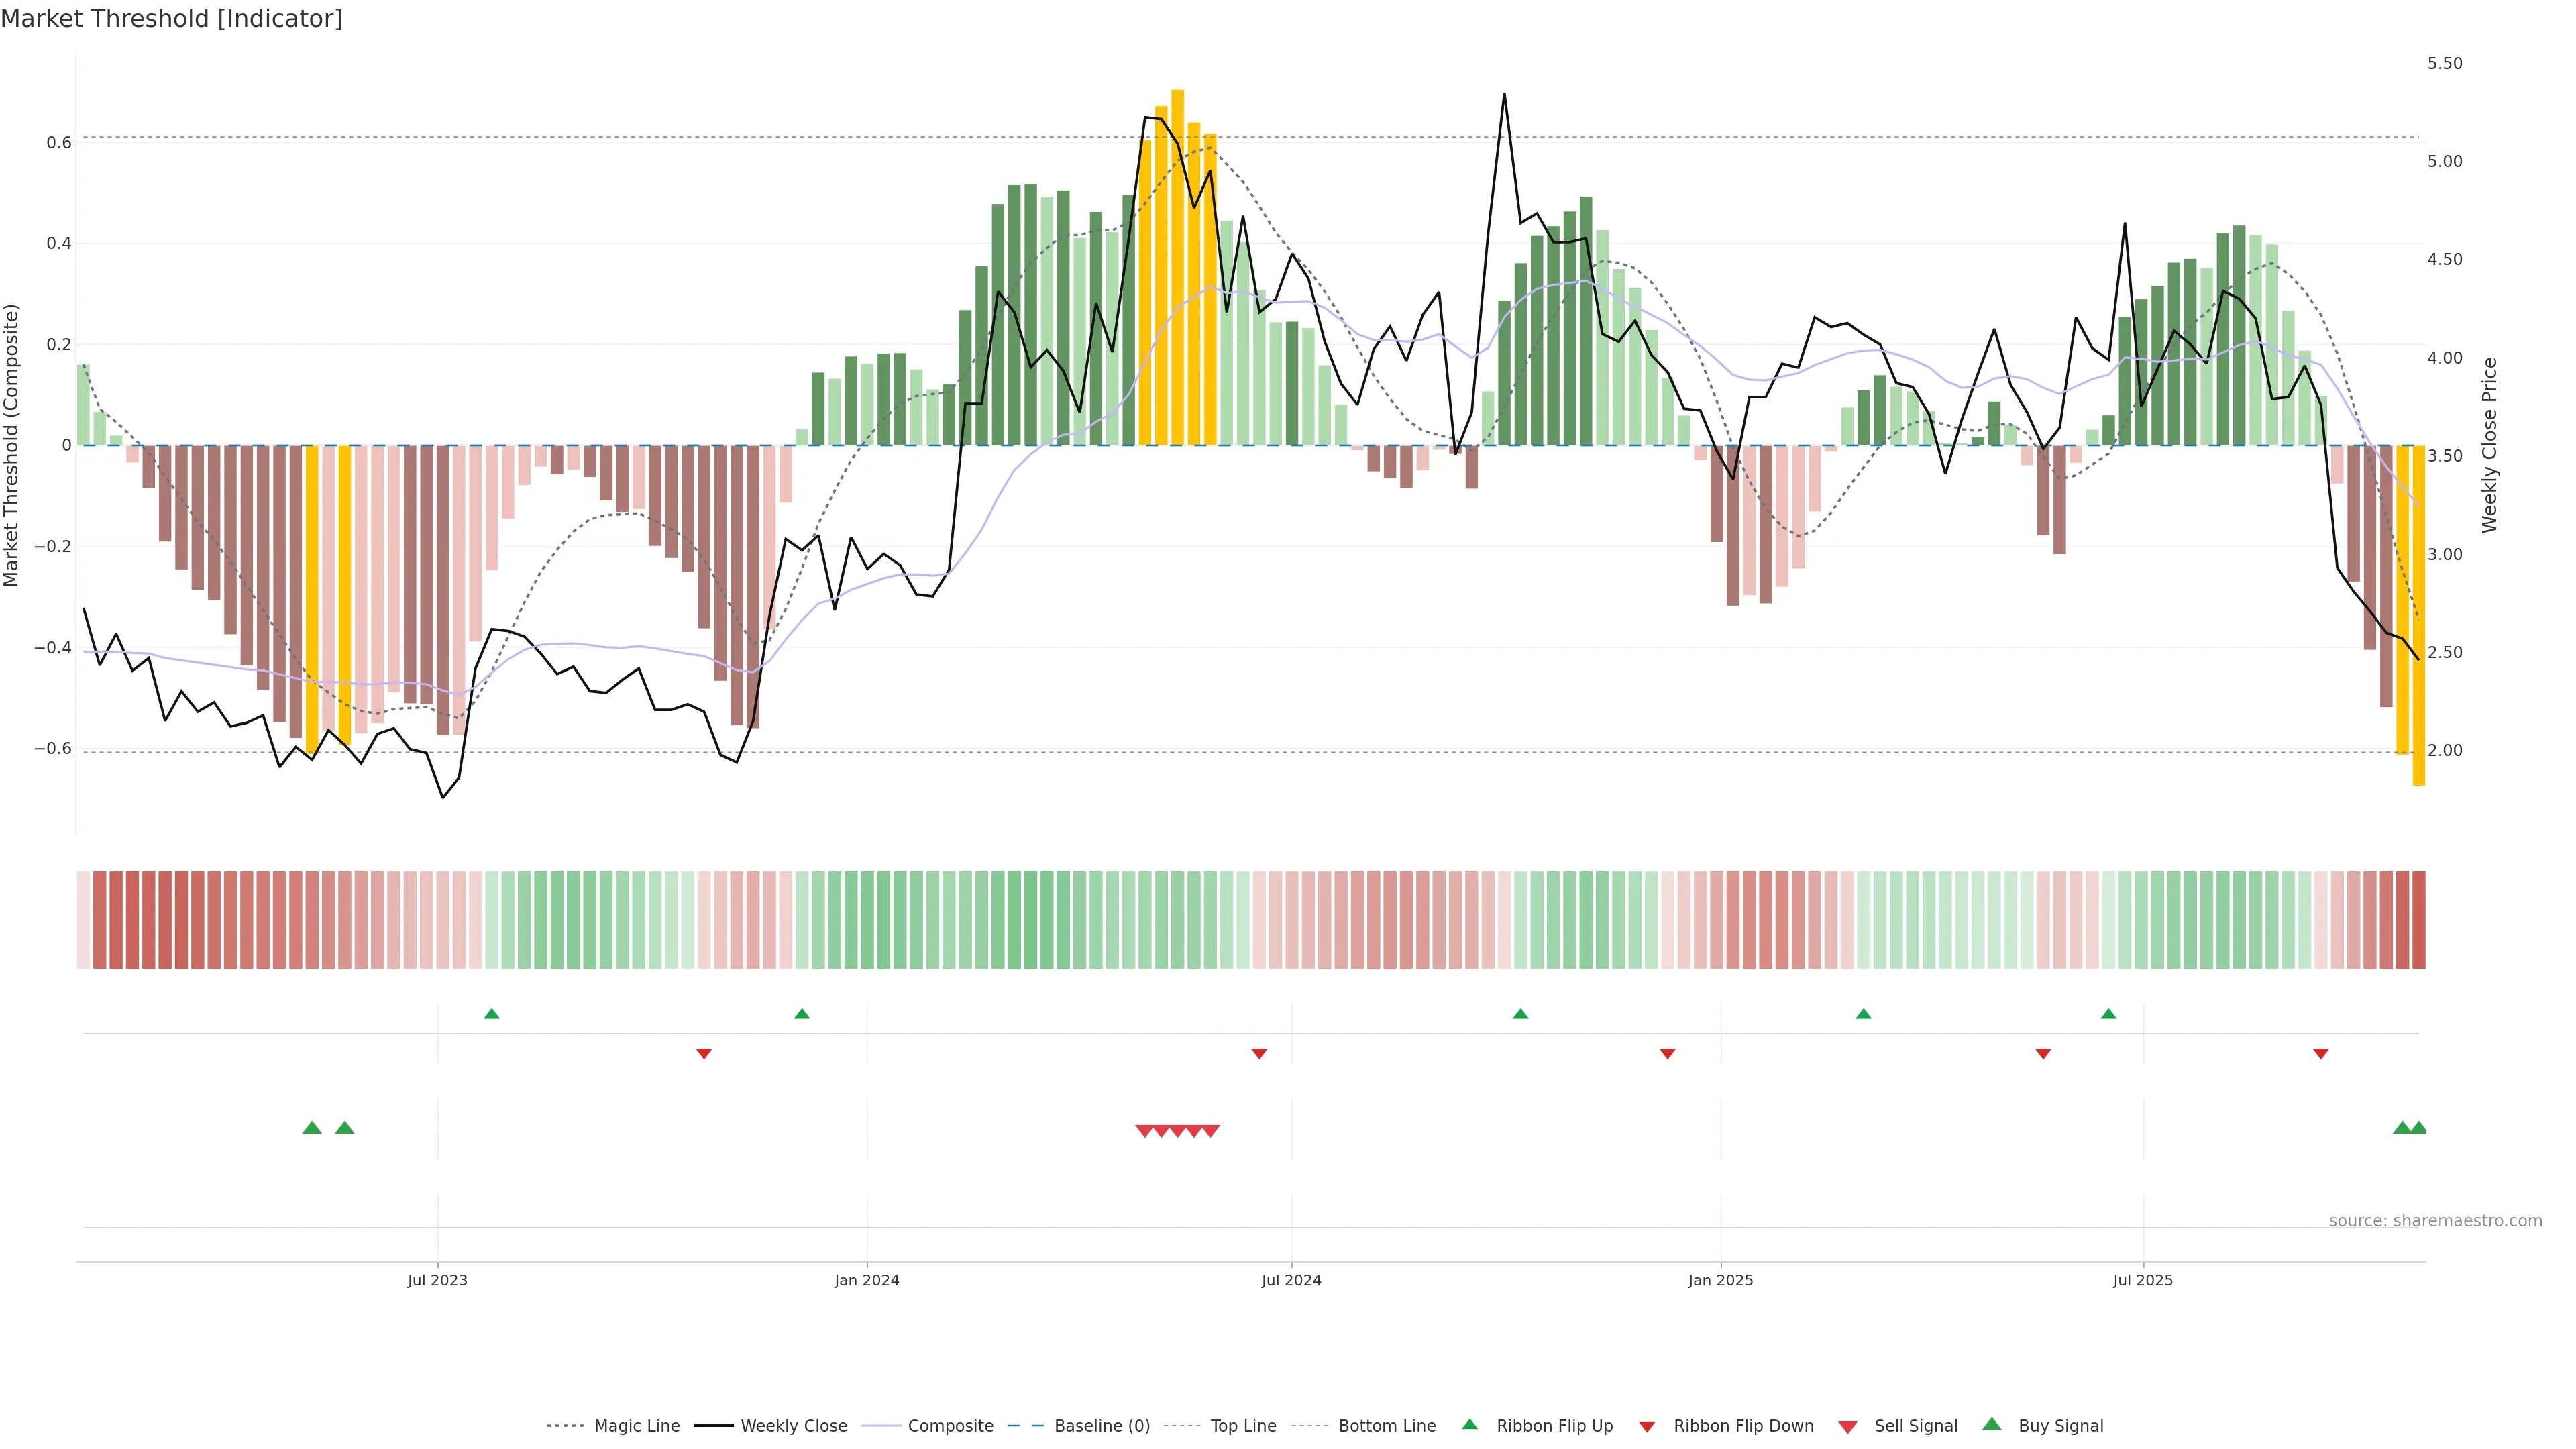The height and width of the screenshot is (1449, 2576).
Task: Click Ribbon Flip Down legend triangle icon
Action: click(1647, 1427)
